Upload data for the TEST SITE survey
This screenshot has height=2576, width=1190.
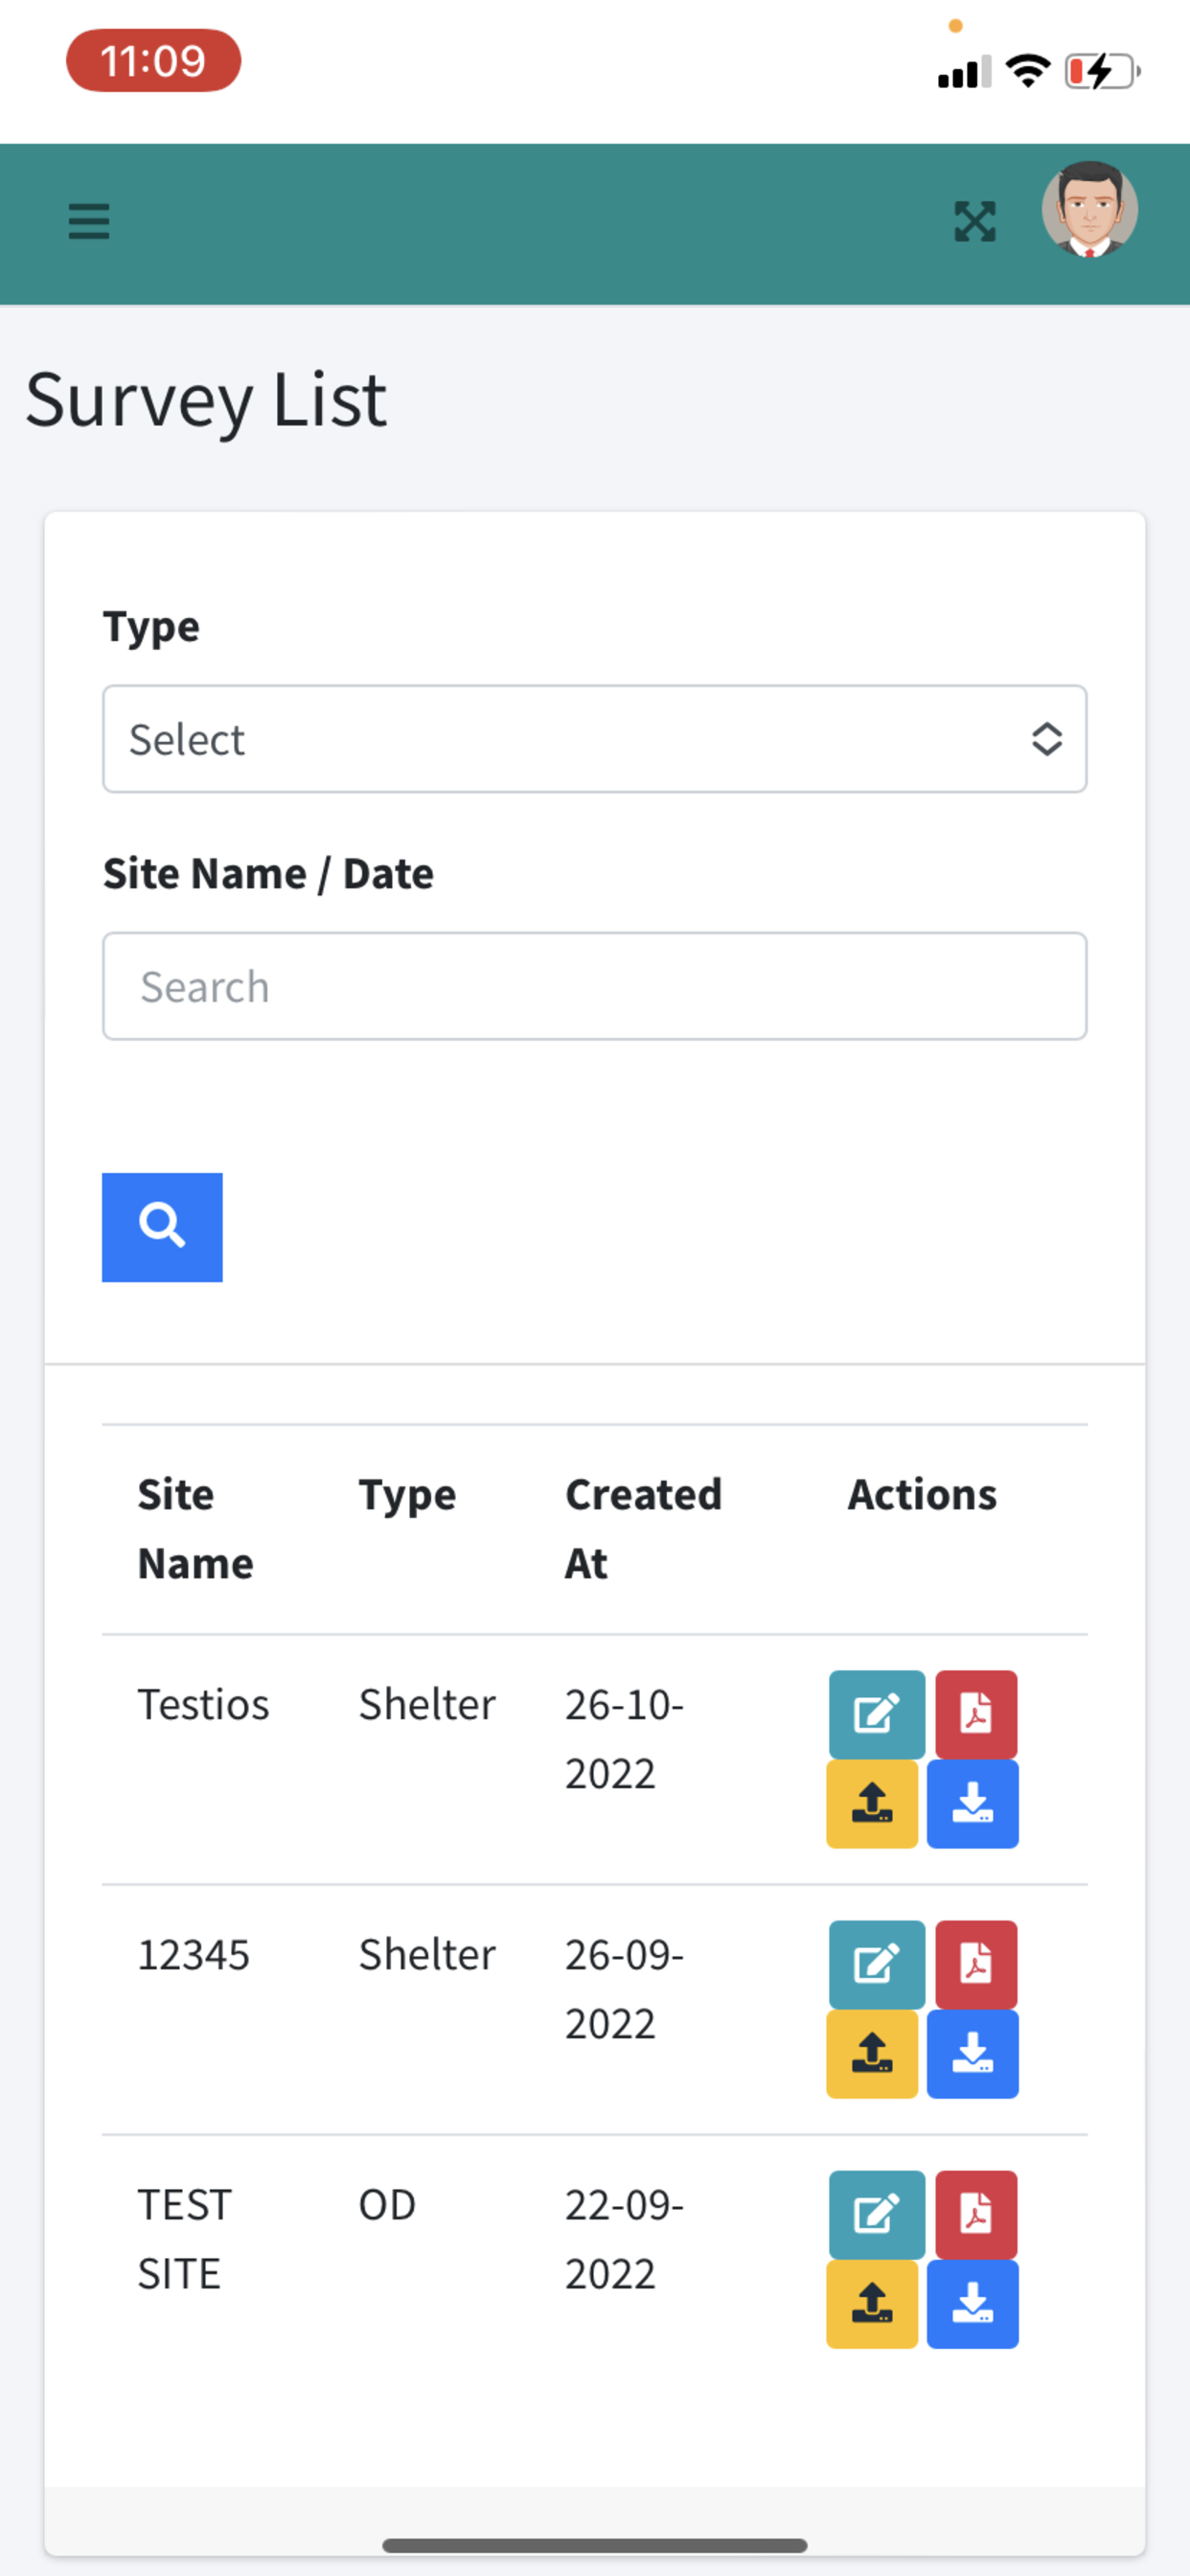point(872,2303)
